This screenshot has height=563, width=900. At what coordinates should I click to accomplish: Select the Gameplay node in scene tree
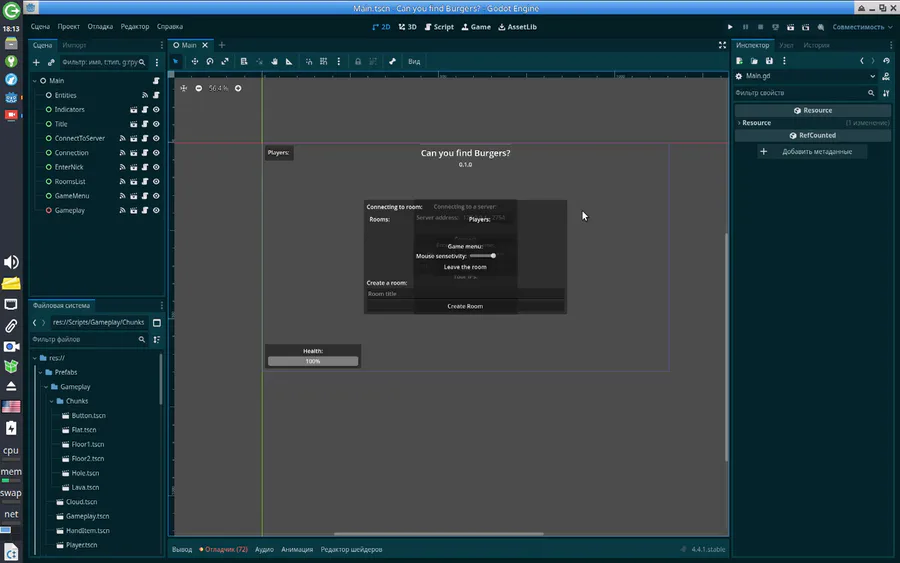(x=69, y=211)
